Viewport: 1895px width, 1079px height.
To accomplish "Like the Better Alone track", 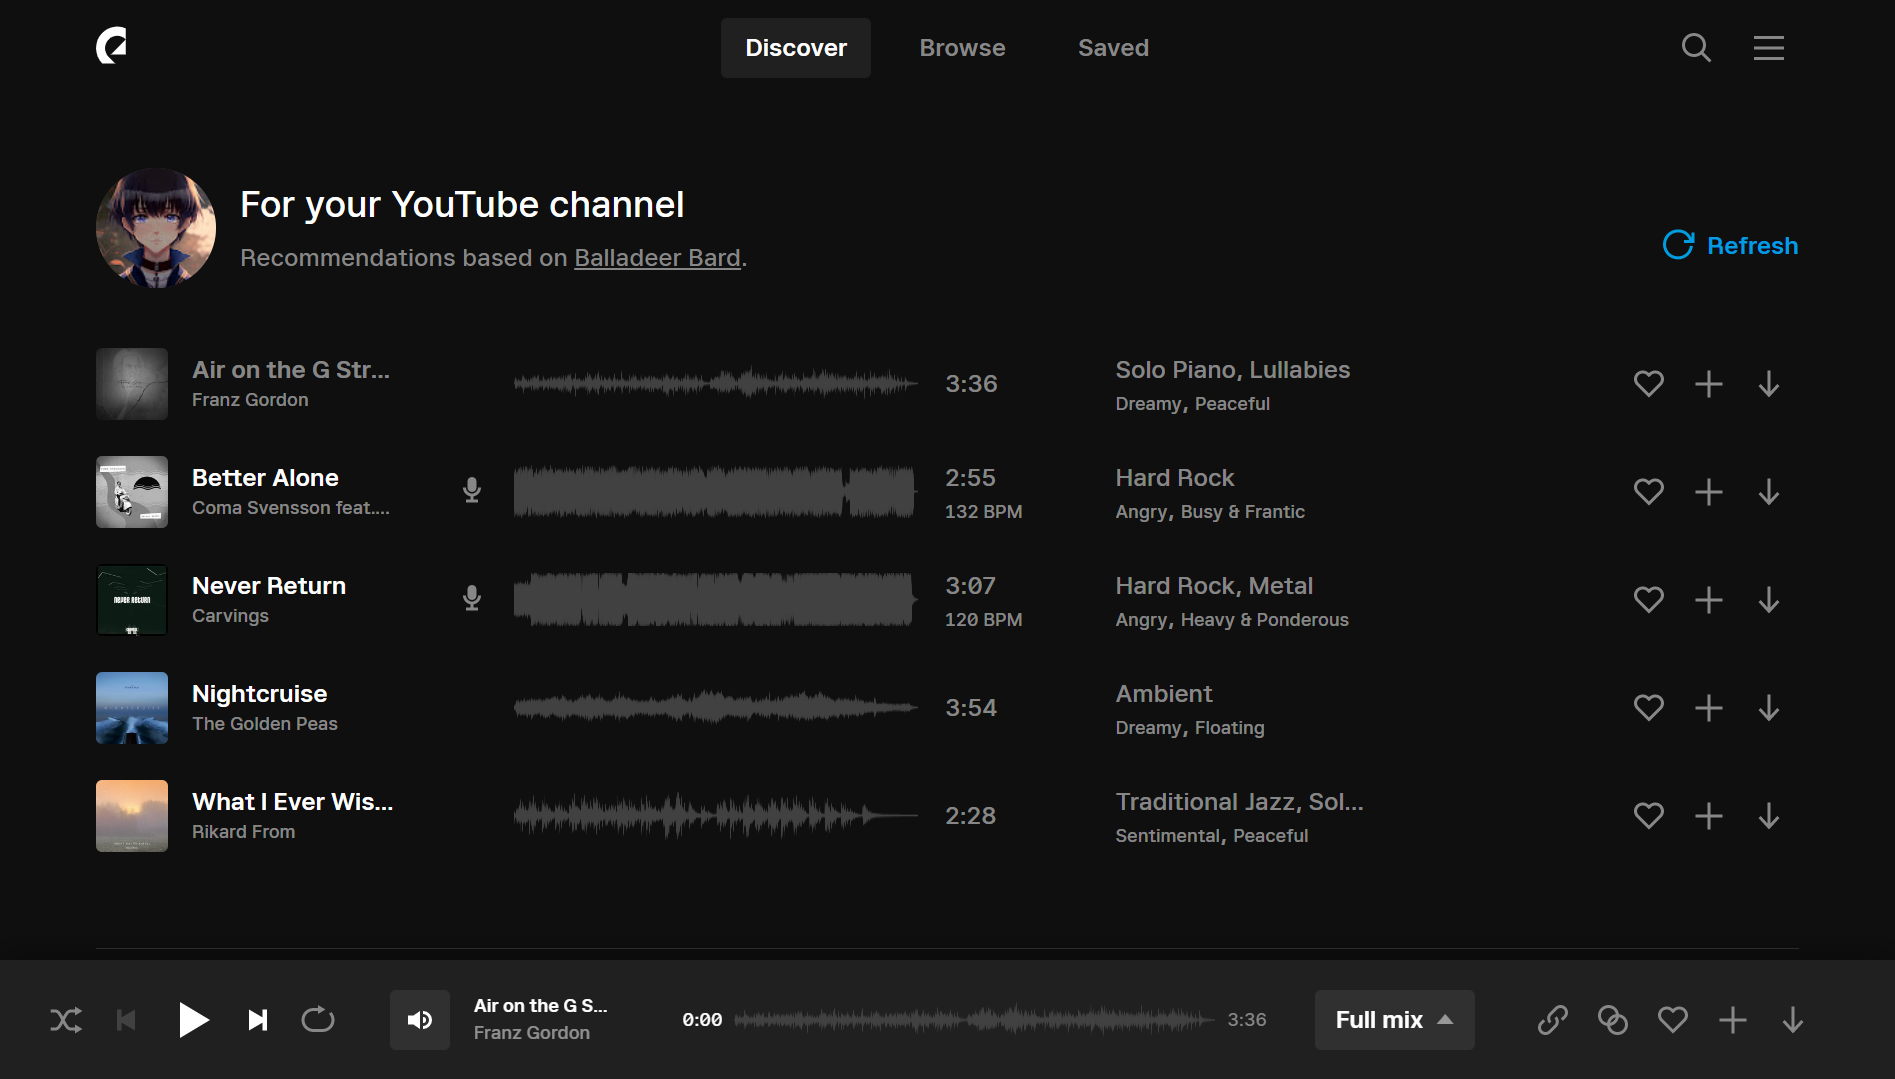I will pyautogui.click(x=1649, y=492).
